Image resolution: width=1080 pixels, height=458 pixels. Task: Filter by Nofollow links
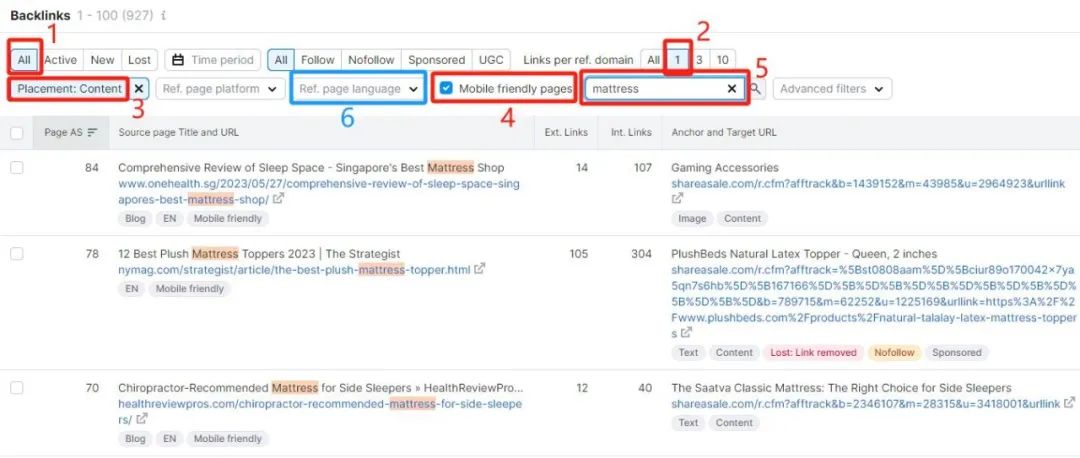371,60
